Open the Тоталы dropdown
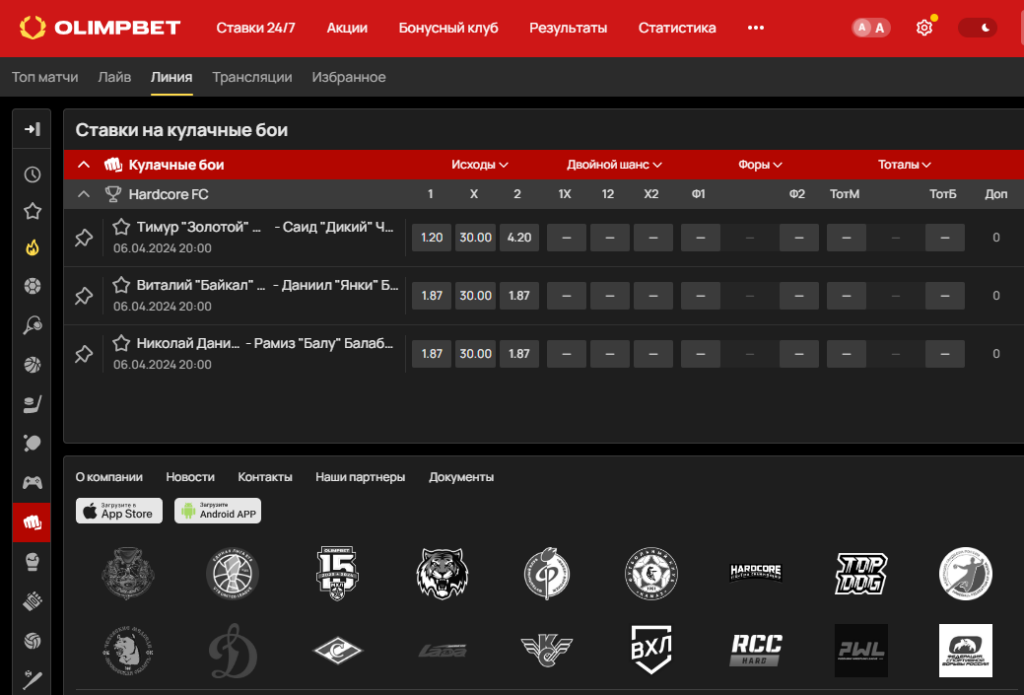The width and height of the screenshot is (1024, 695). click(904, 165)
